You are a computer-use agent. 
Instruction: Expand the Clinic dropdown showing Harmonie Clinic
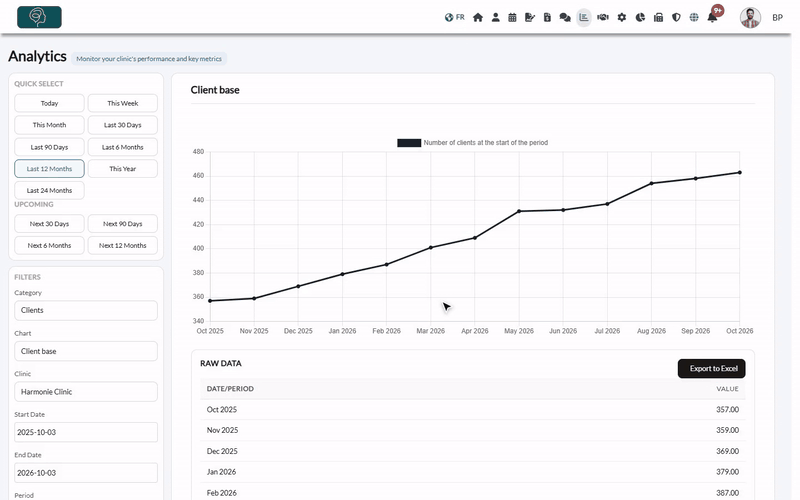click(86, 392)
